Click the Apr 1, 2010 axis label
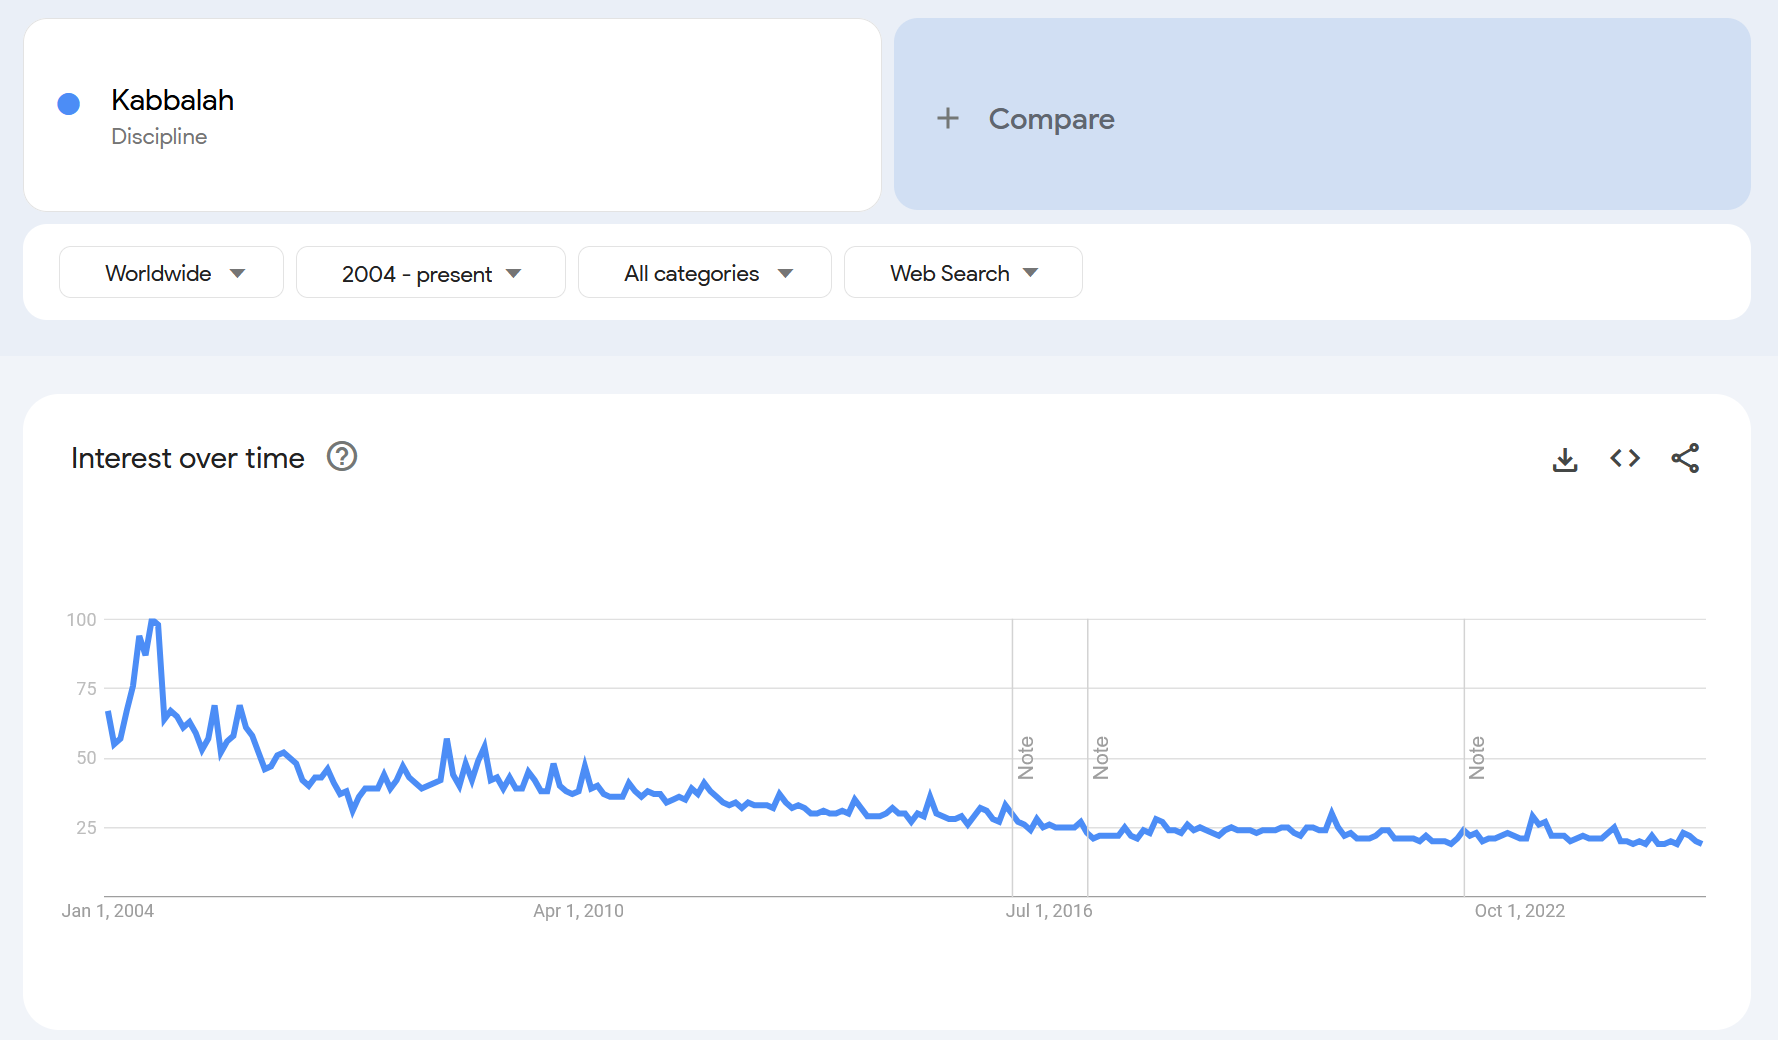The width and height of the screenshot is (1778, 1040). click(578, 911)
